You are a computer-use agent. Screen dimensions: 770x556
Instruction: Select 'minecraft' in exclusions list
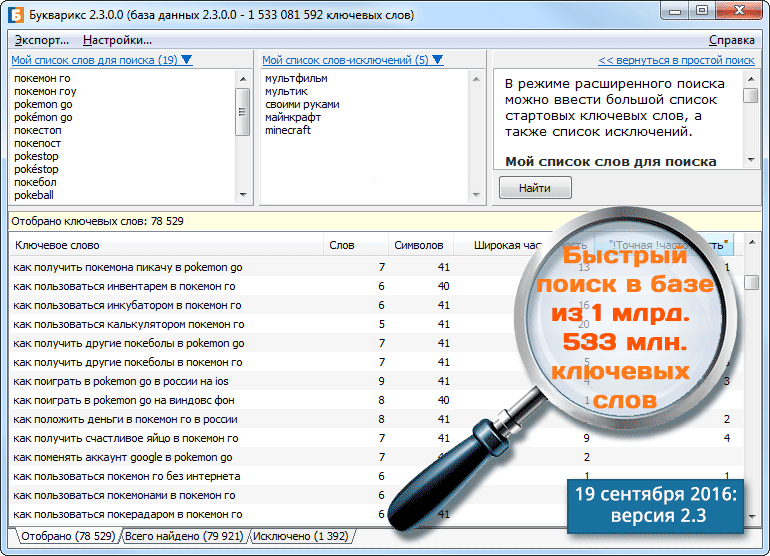coord(288,130)
